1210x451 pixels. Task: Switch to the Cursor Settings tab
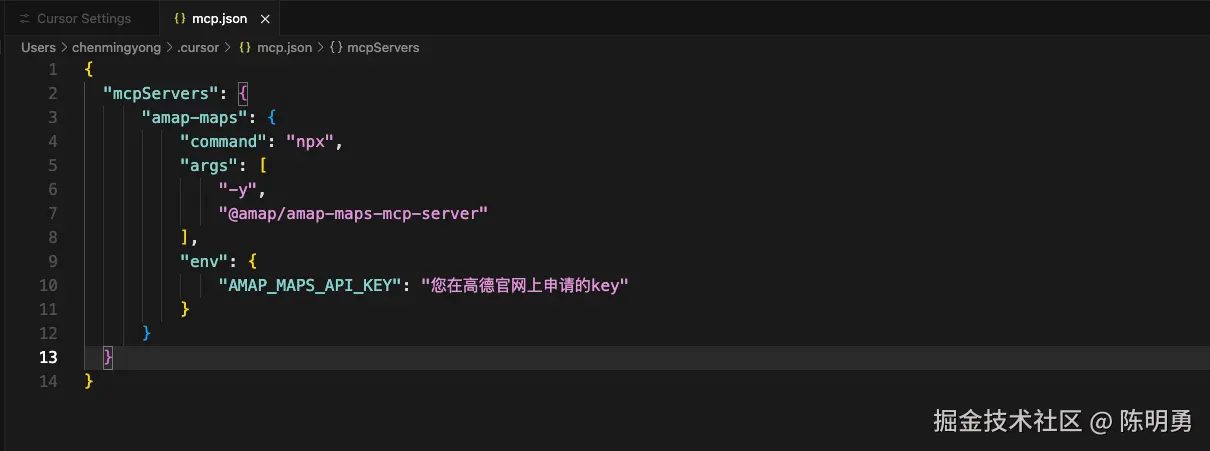(83, 19)
